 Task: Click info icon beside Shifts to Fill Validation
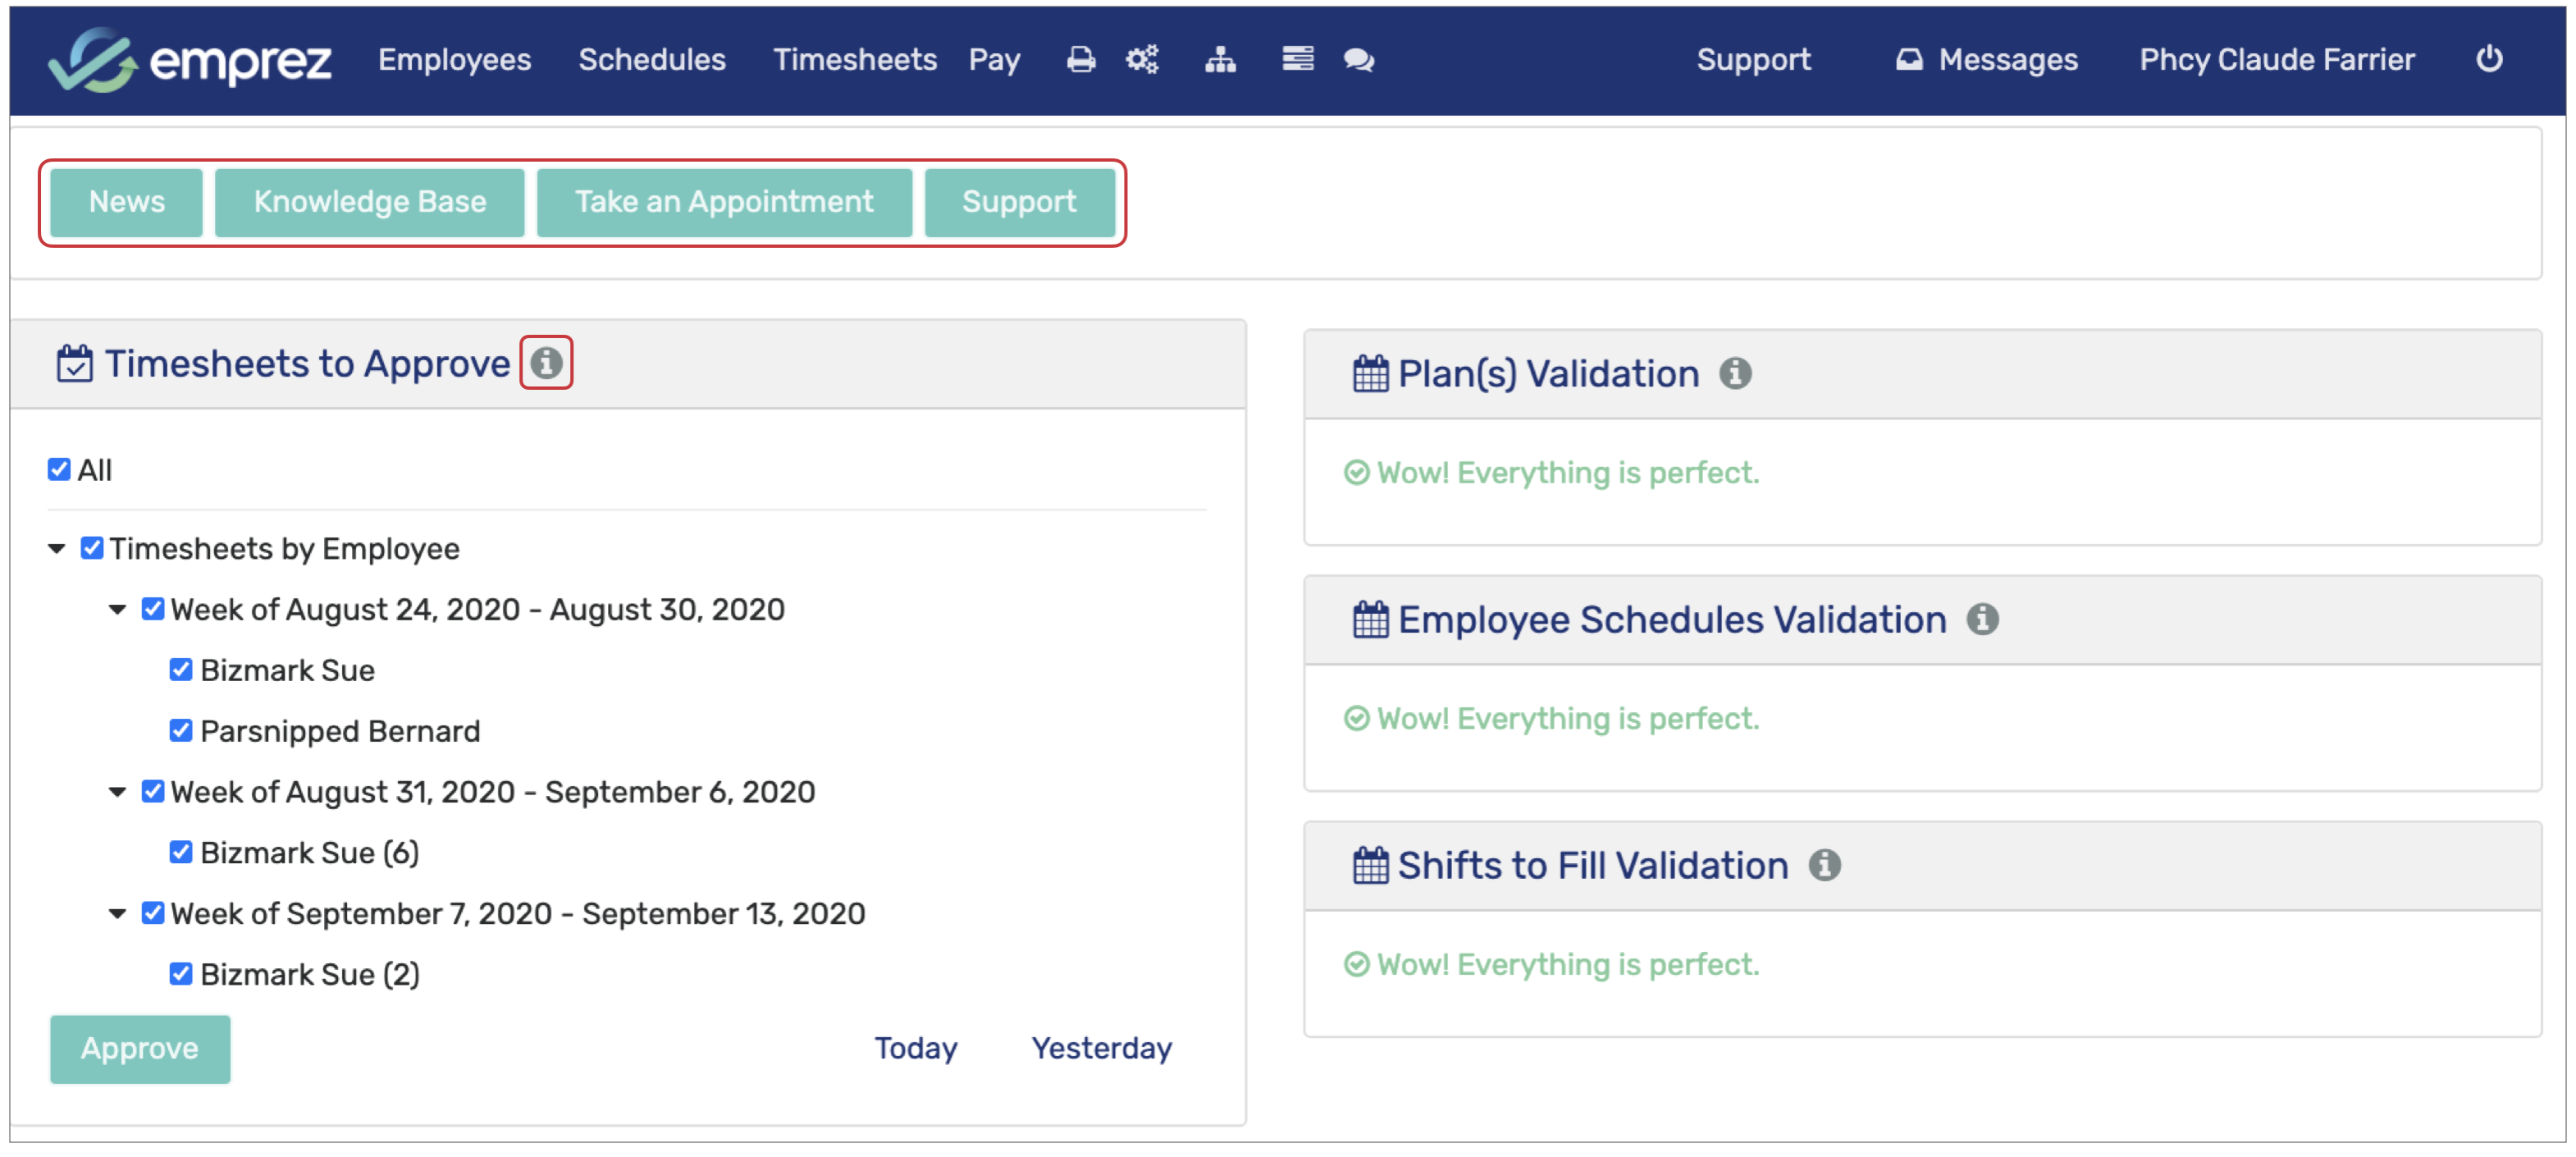(1824, 866)
